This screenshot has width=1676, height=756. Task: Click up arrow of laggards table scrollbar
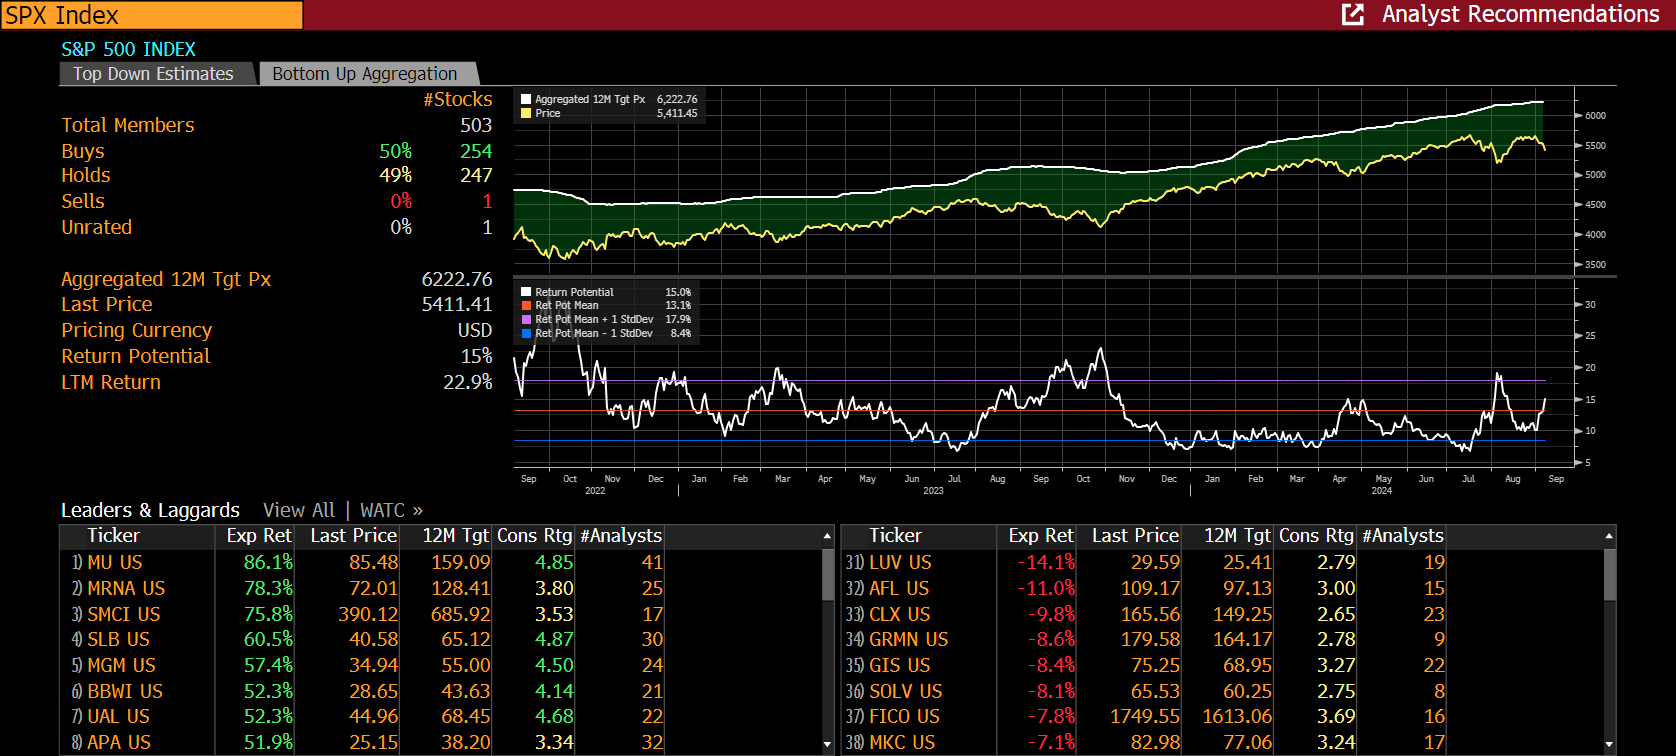[1609, 537]
